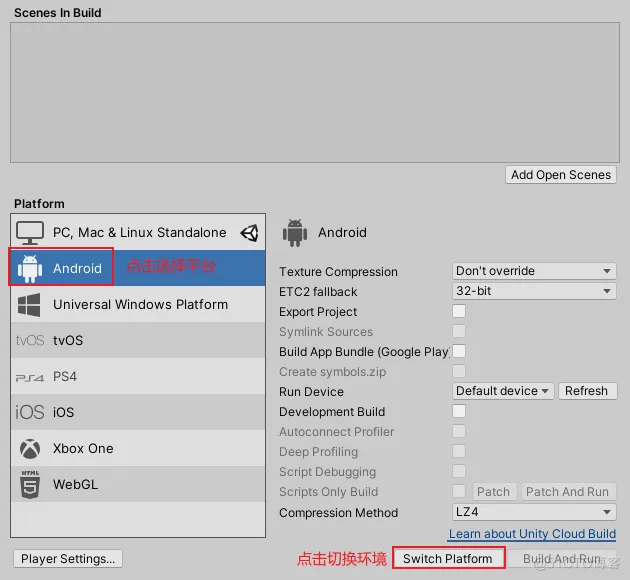Click the ETC2 fallback label
This screenshot has height=580, width=630.
point(318,292)
